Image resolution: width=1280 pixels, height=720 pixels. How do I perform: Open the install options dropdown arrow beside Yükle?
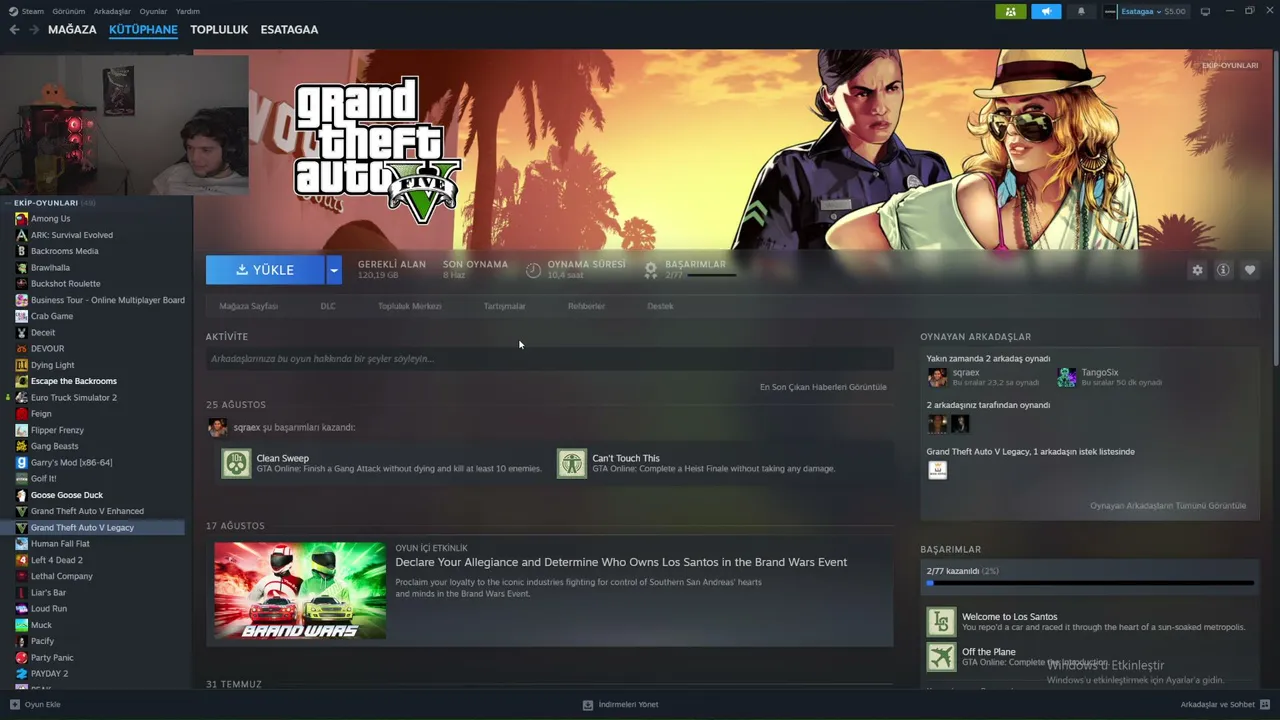tap(334, 270)
